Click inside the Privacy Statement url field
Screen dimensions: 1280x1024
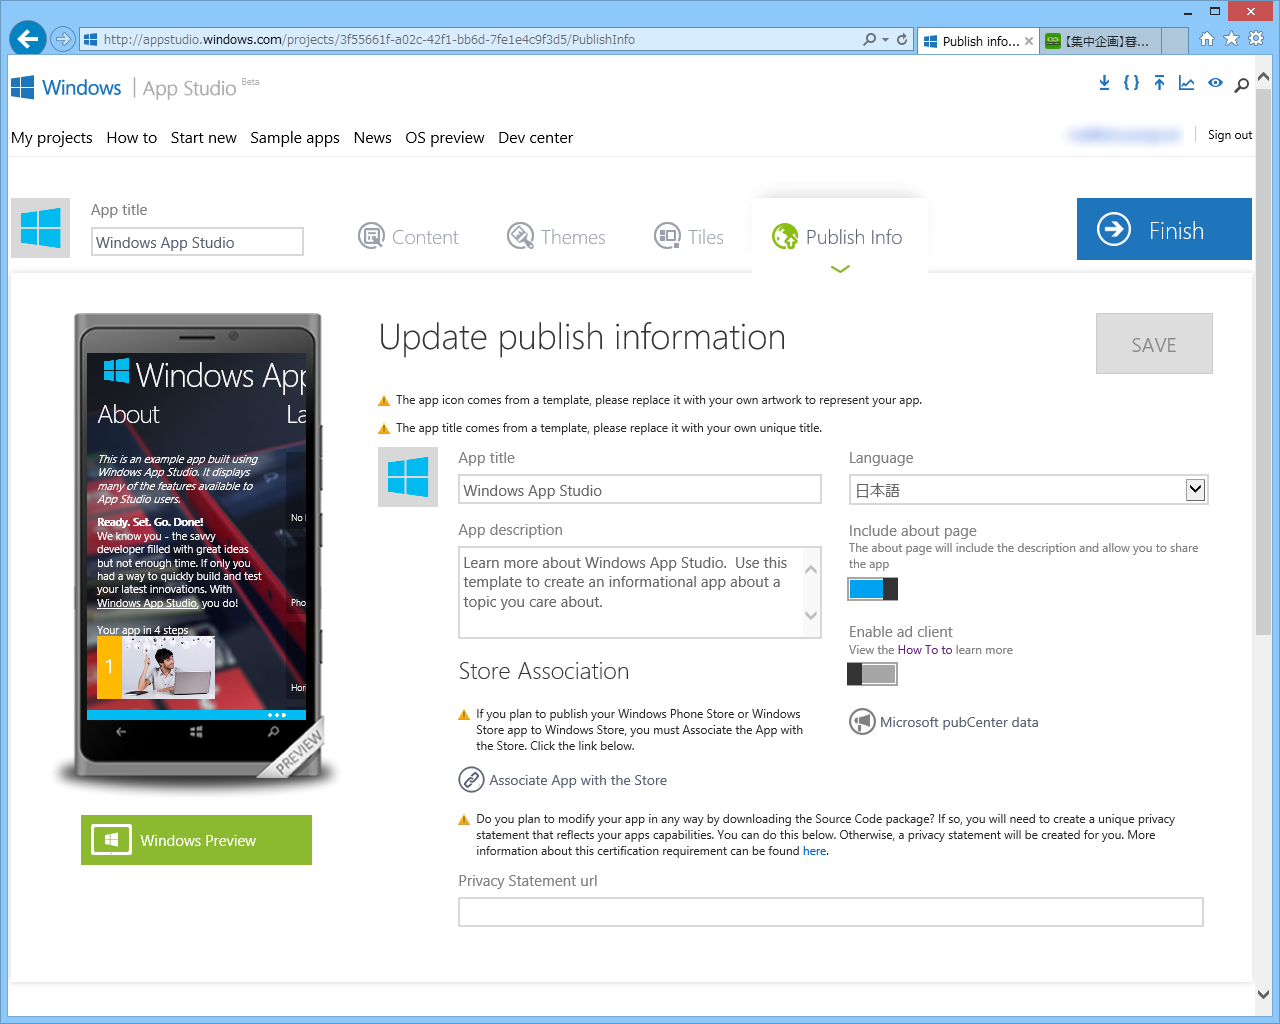point(830,911)
